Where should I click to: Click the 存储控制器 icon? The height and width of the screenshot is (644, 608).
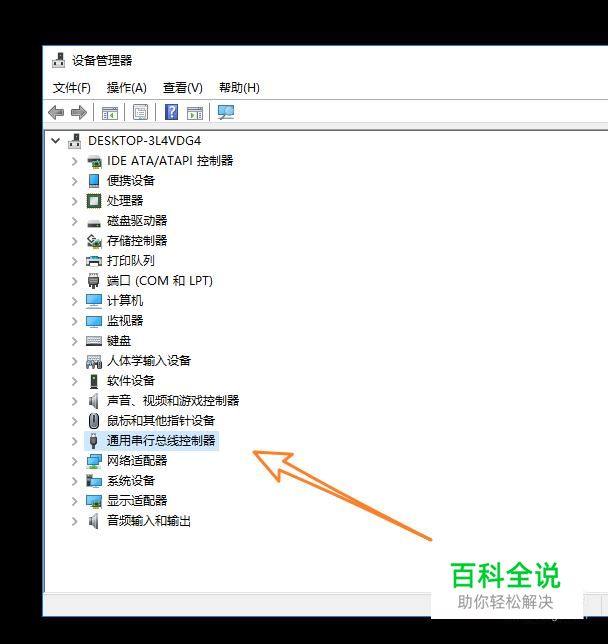pos(94,241)
